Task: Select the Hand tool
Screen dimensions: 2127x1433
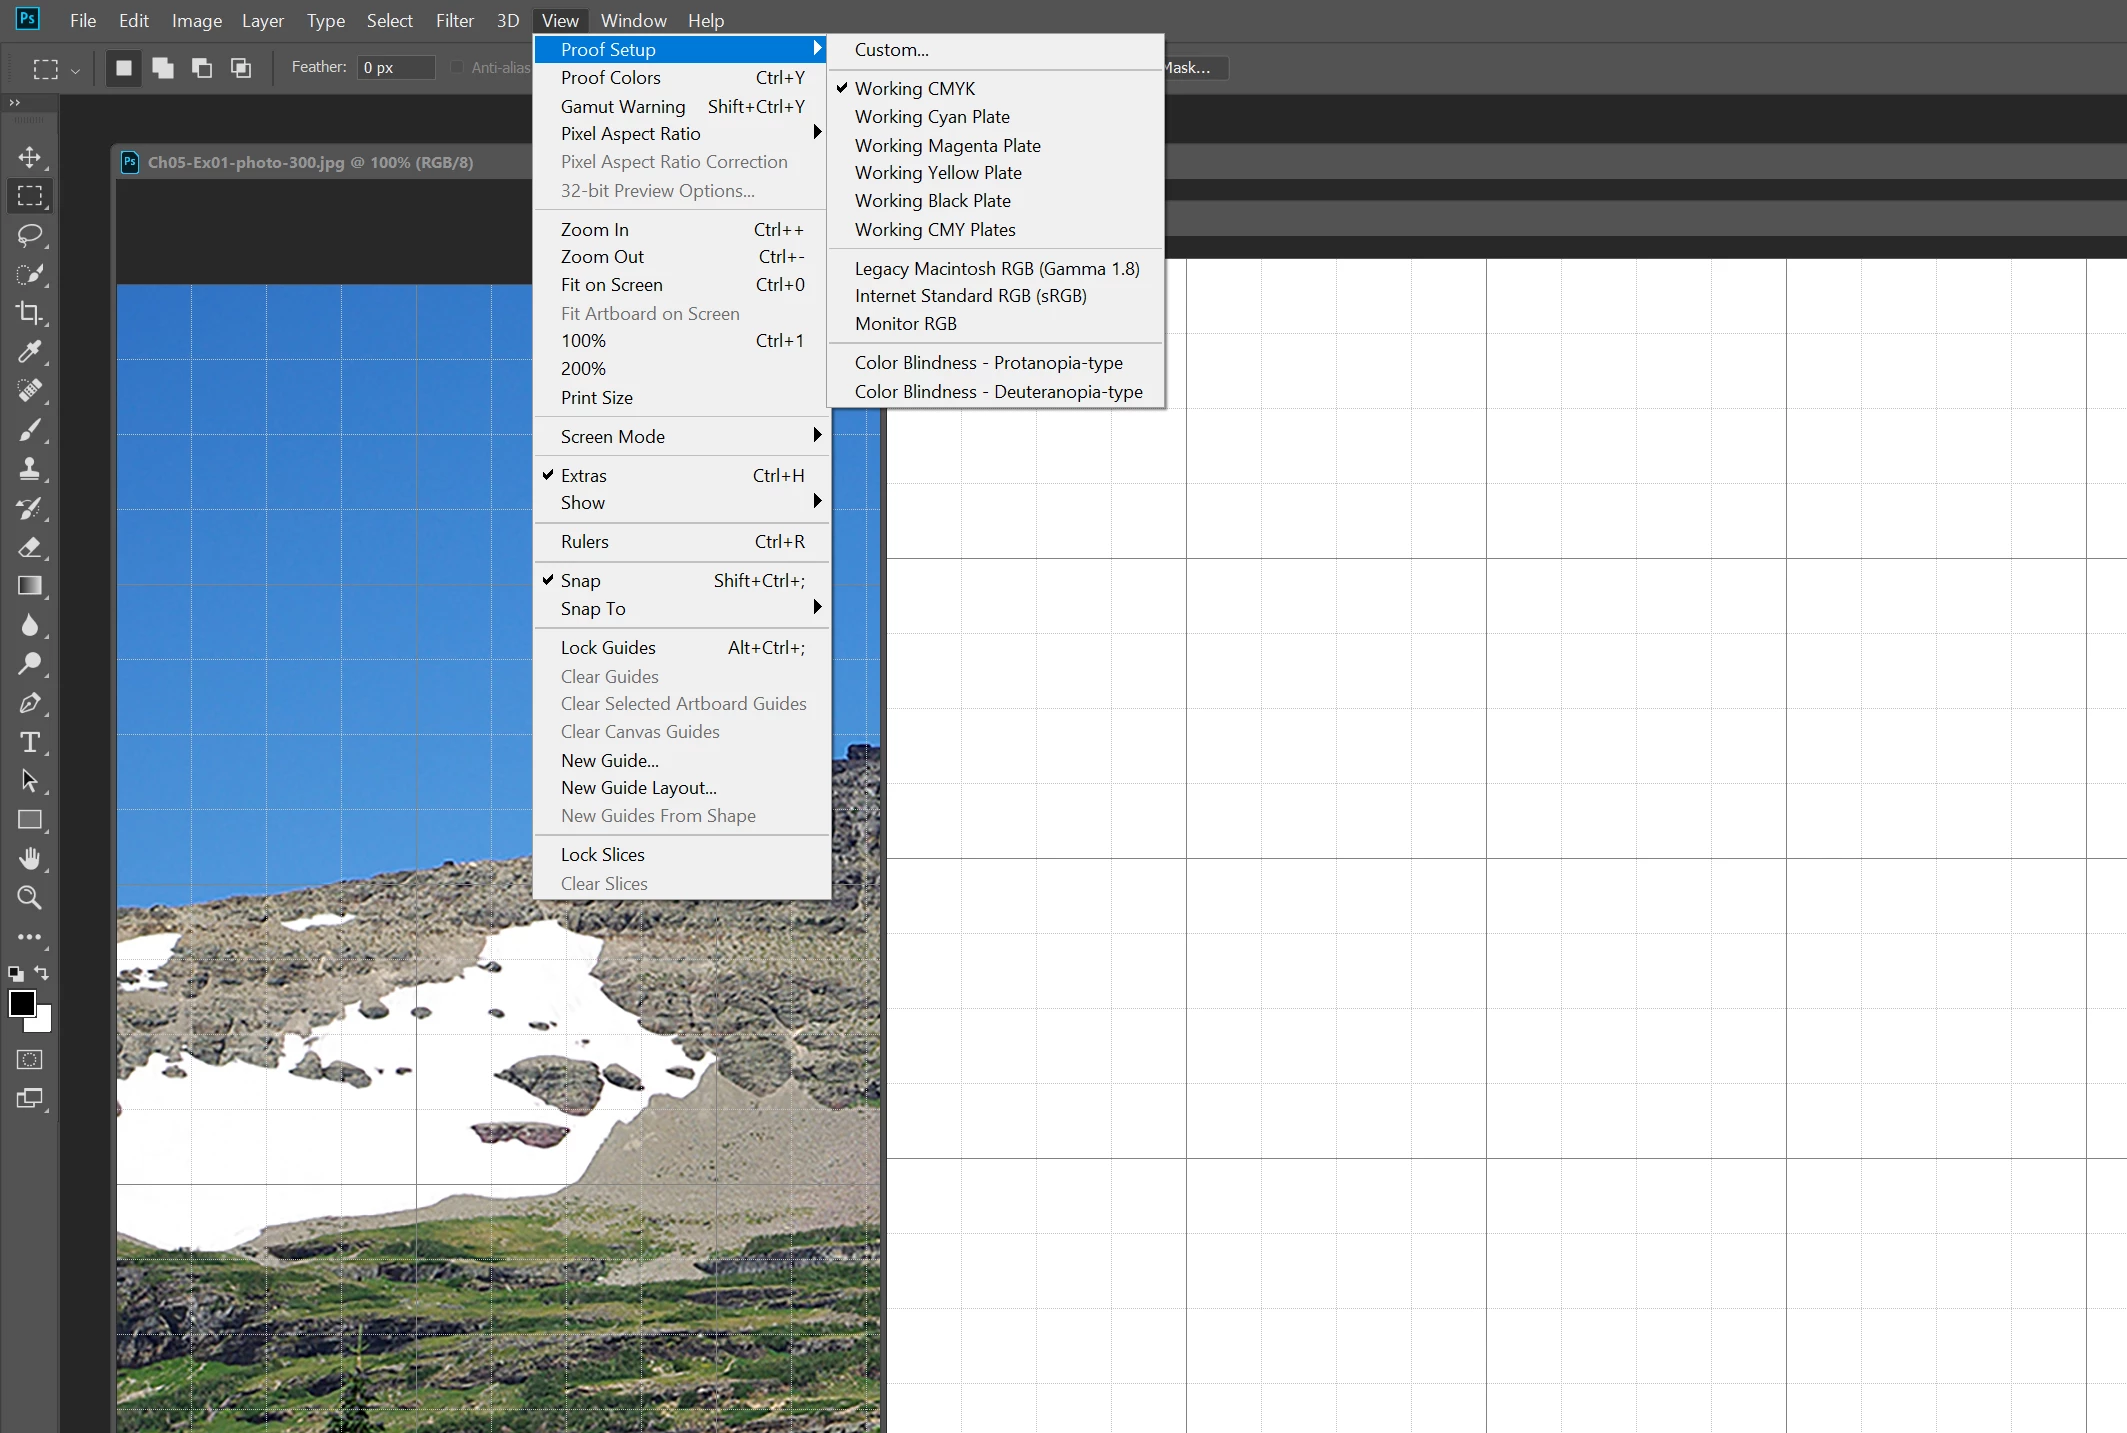Action: coord(30,859)
